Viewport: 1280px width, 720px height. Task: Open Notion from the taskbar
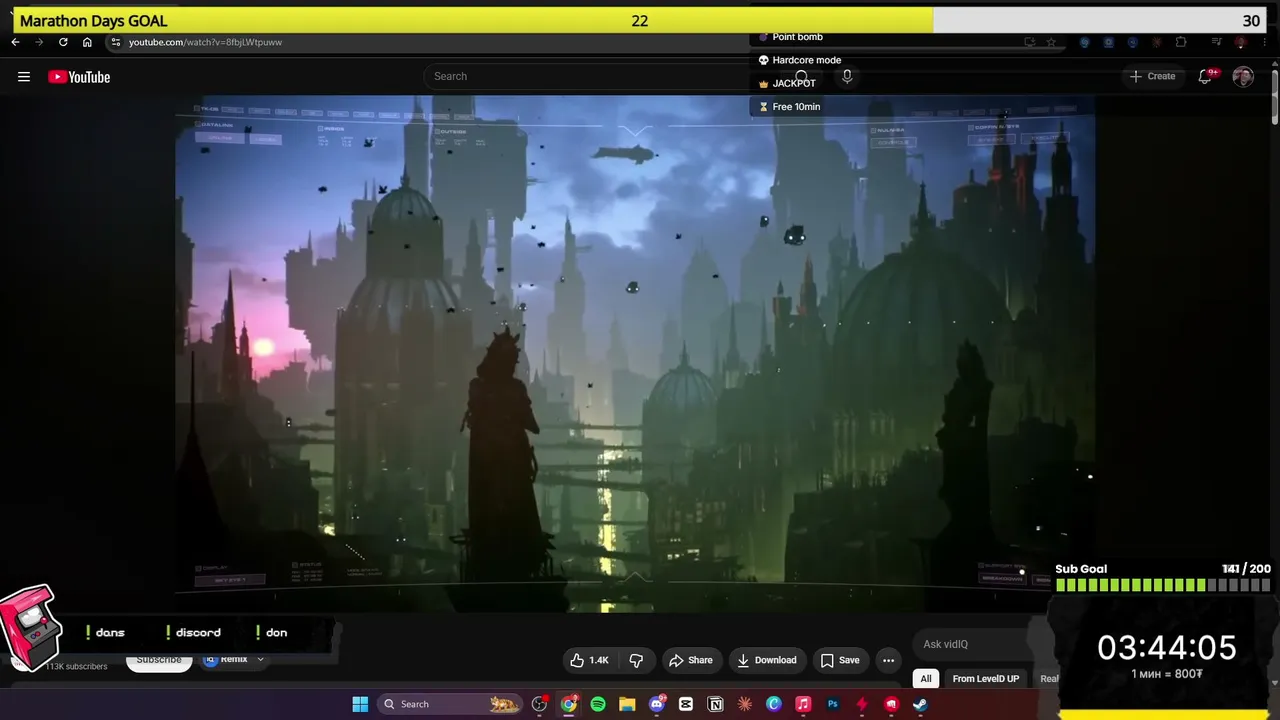click(x=715, y=704)
